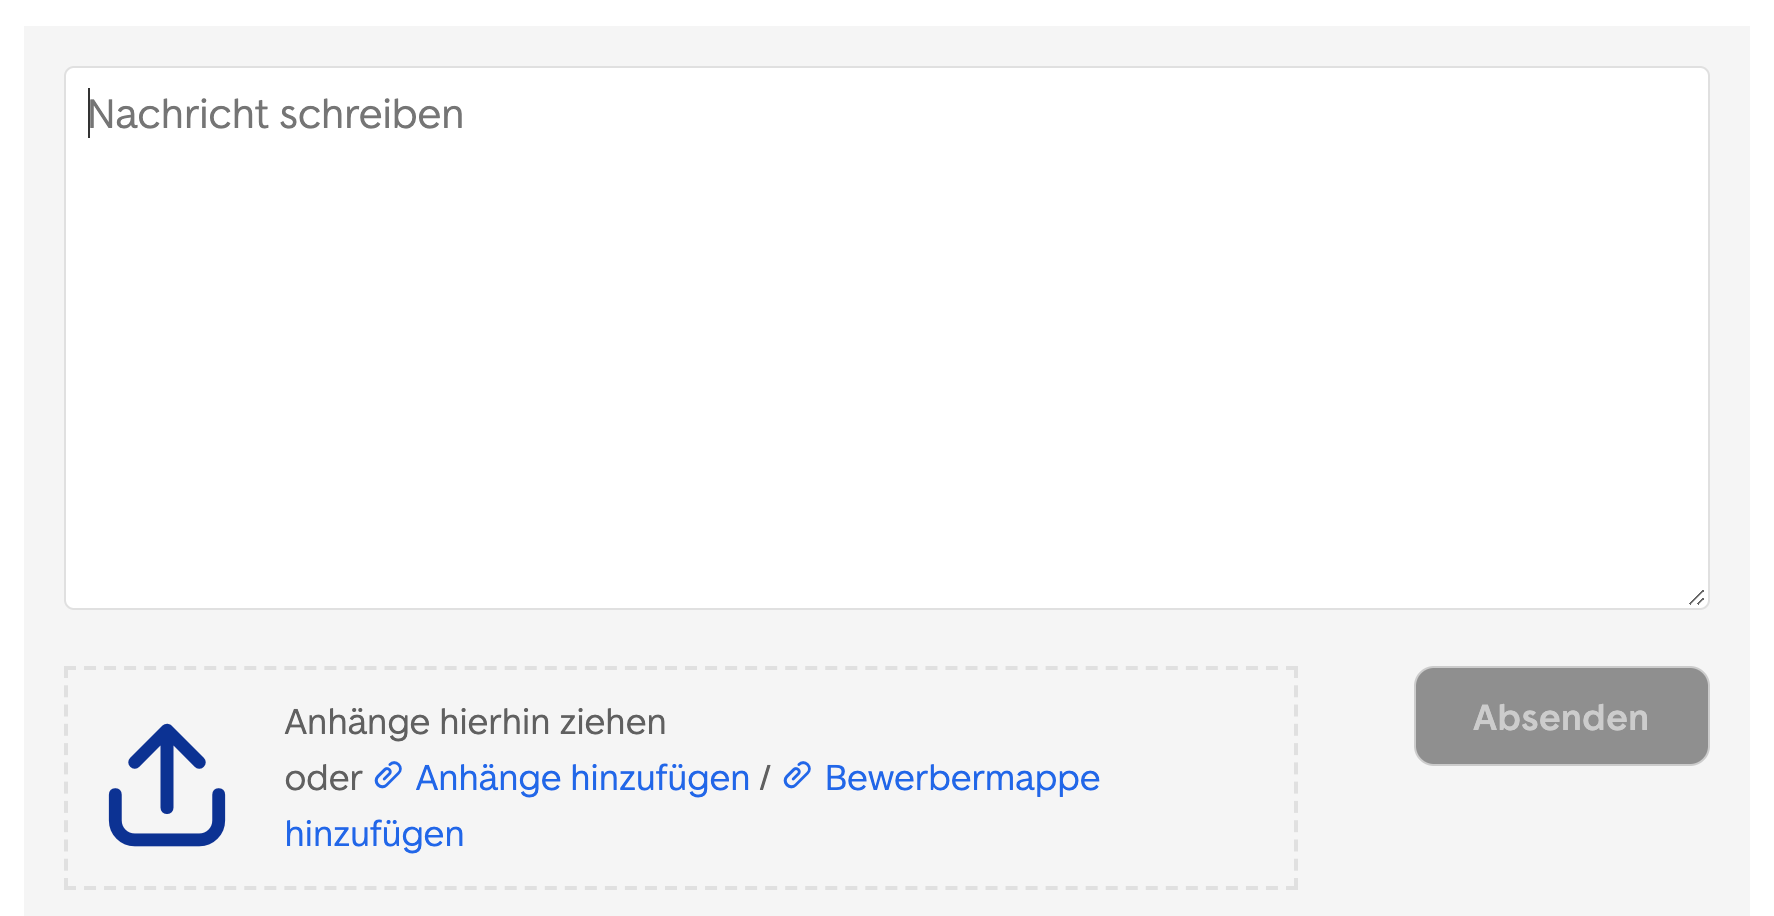Click the wrapped hinzufügen link text
Image resolution: width=1774 pixels, height=916 pixels.
tap(374, 834)
